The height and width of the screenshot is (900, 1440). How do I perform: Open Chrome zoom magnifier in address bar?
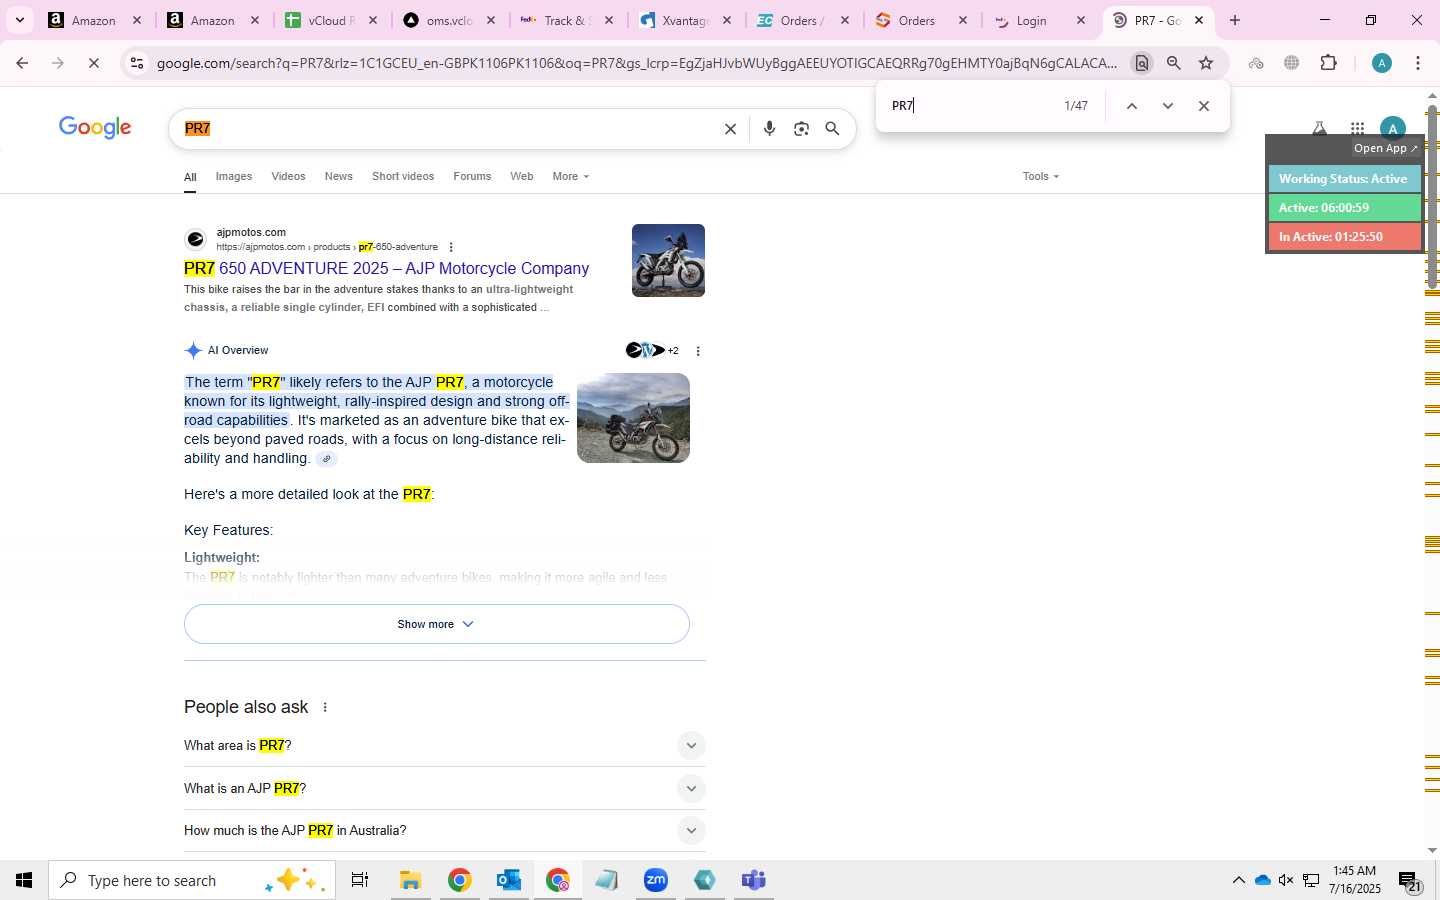point(1174,63)
